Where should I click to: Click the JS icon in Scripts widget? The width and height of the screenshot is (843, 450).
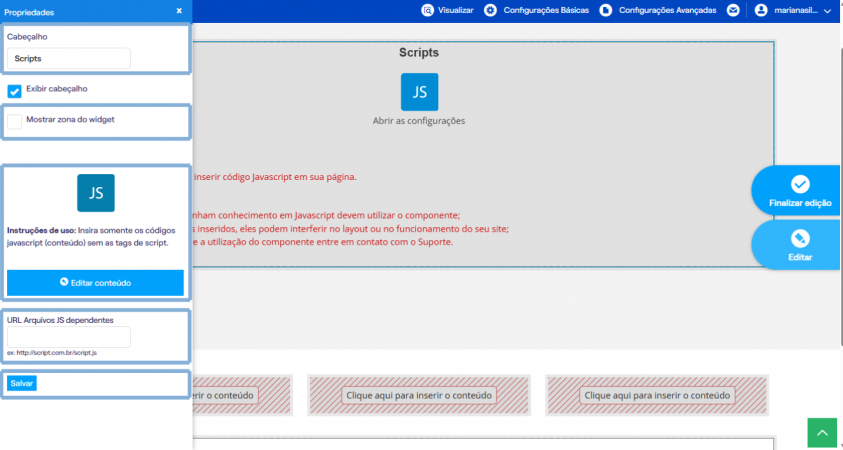point(419,92)
